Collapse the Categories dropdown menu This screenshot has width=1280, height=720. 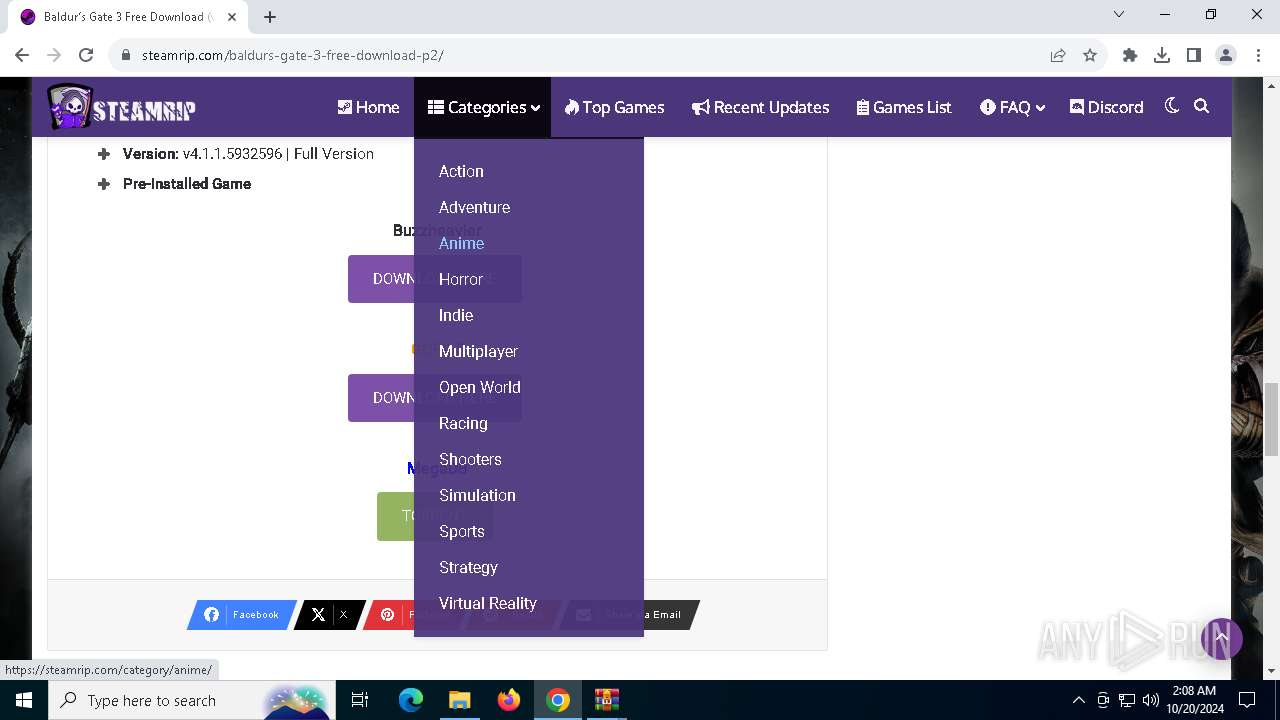pos(483,107)
